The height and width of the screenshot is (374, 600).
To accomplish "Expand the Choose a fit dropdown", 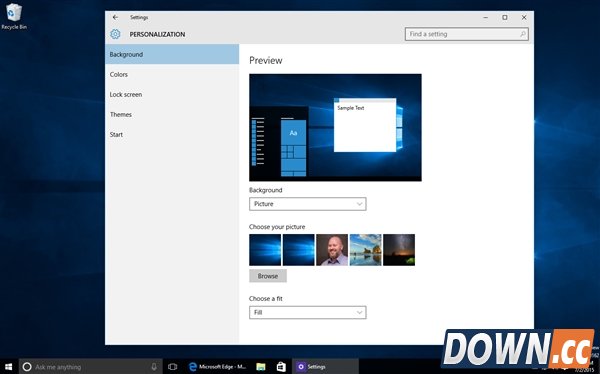I will coord(308,312).
